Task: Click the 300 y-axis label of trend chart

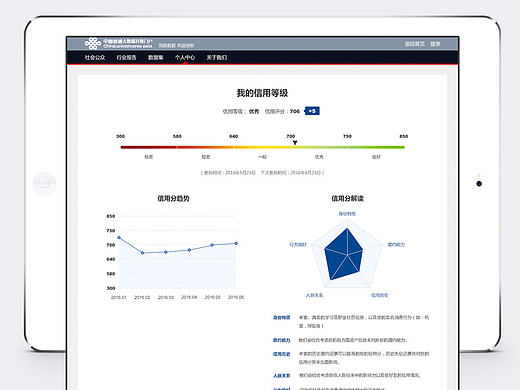Action: [111, 288]
